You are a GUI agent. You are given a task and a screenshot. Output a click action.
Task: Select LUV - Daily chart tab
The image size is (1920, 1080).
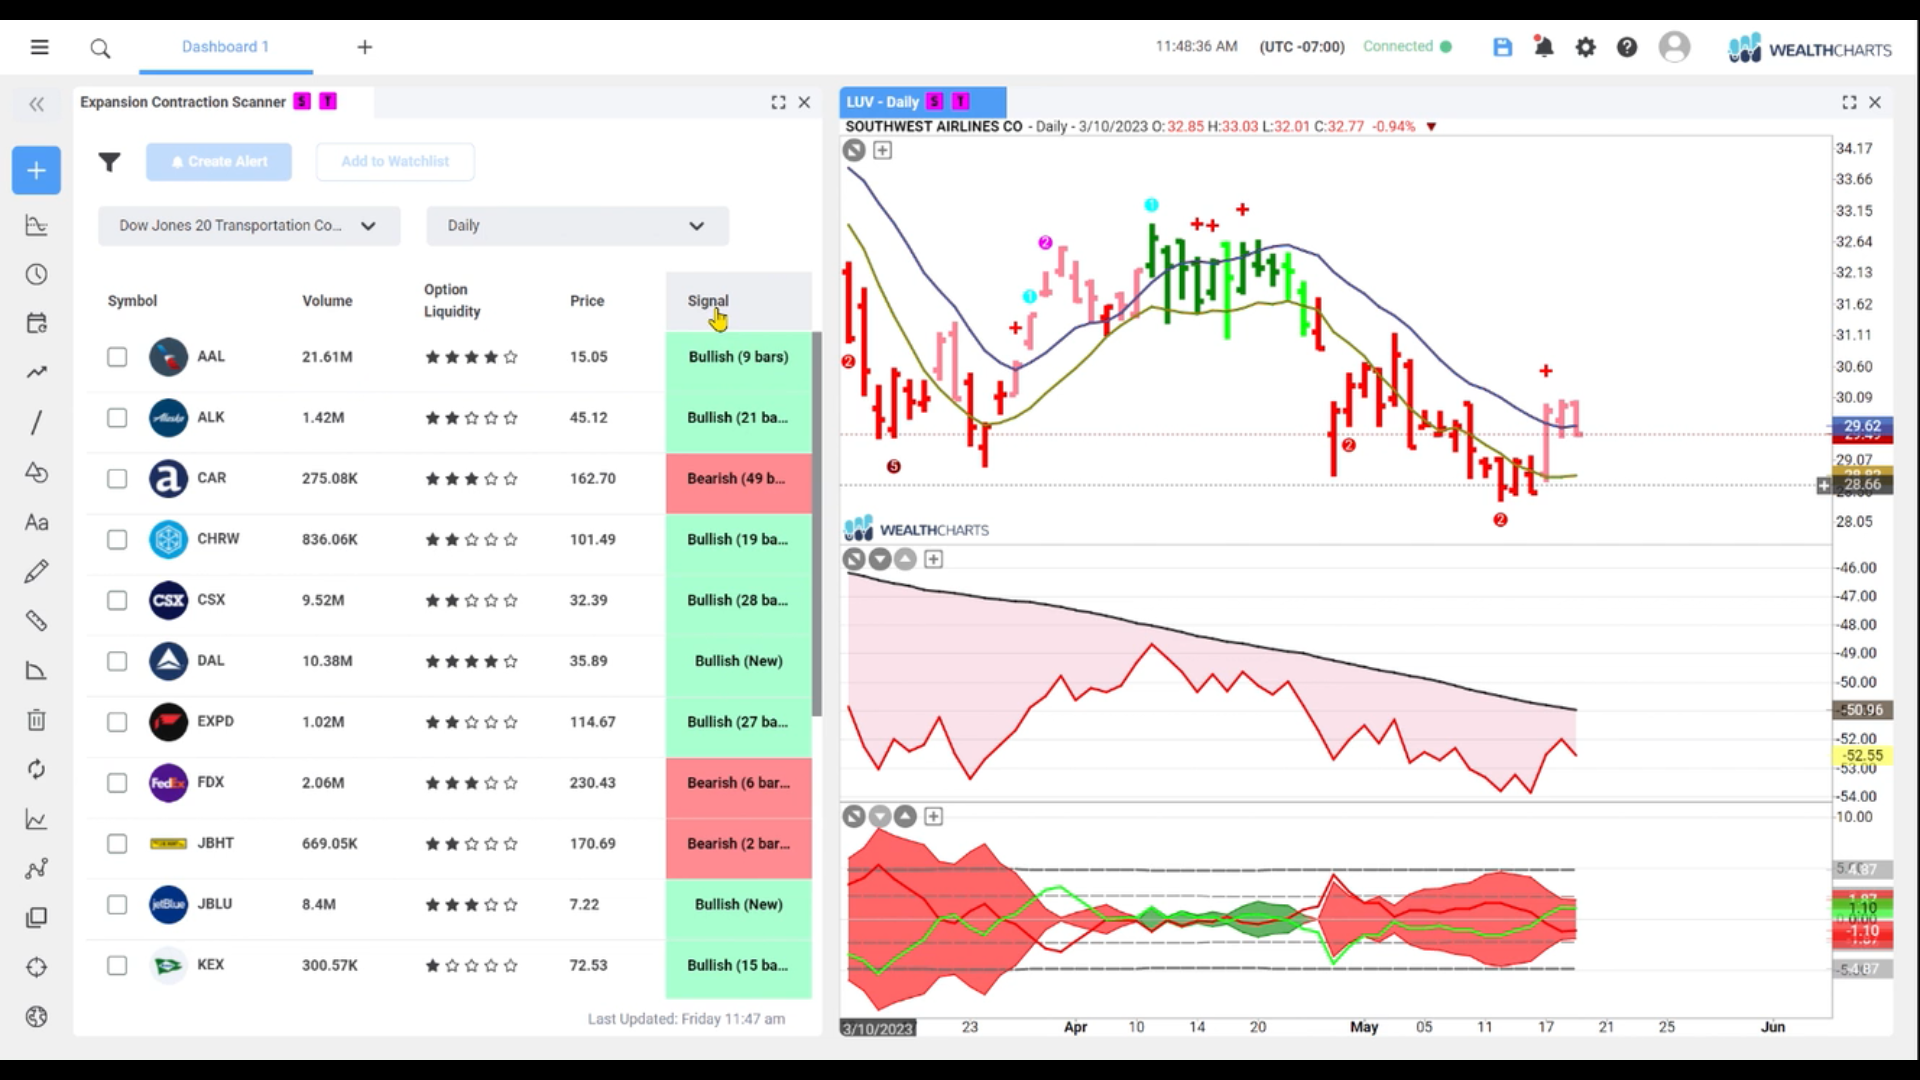click(882, 102)
